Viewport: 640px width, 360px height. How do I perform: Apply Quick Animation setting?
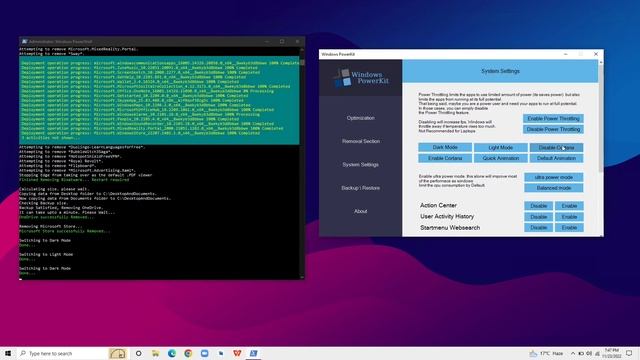[500, 158]
